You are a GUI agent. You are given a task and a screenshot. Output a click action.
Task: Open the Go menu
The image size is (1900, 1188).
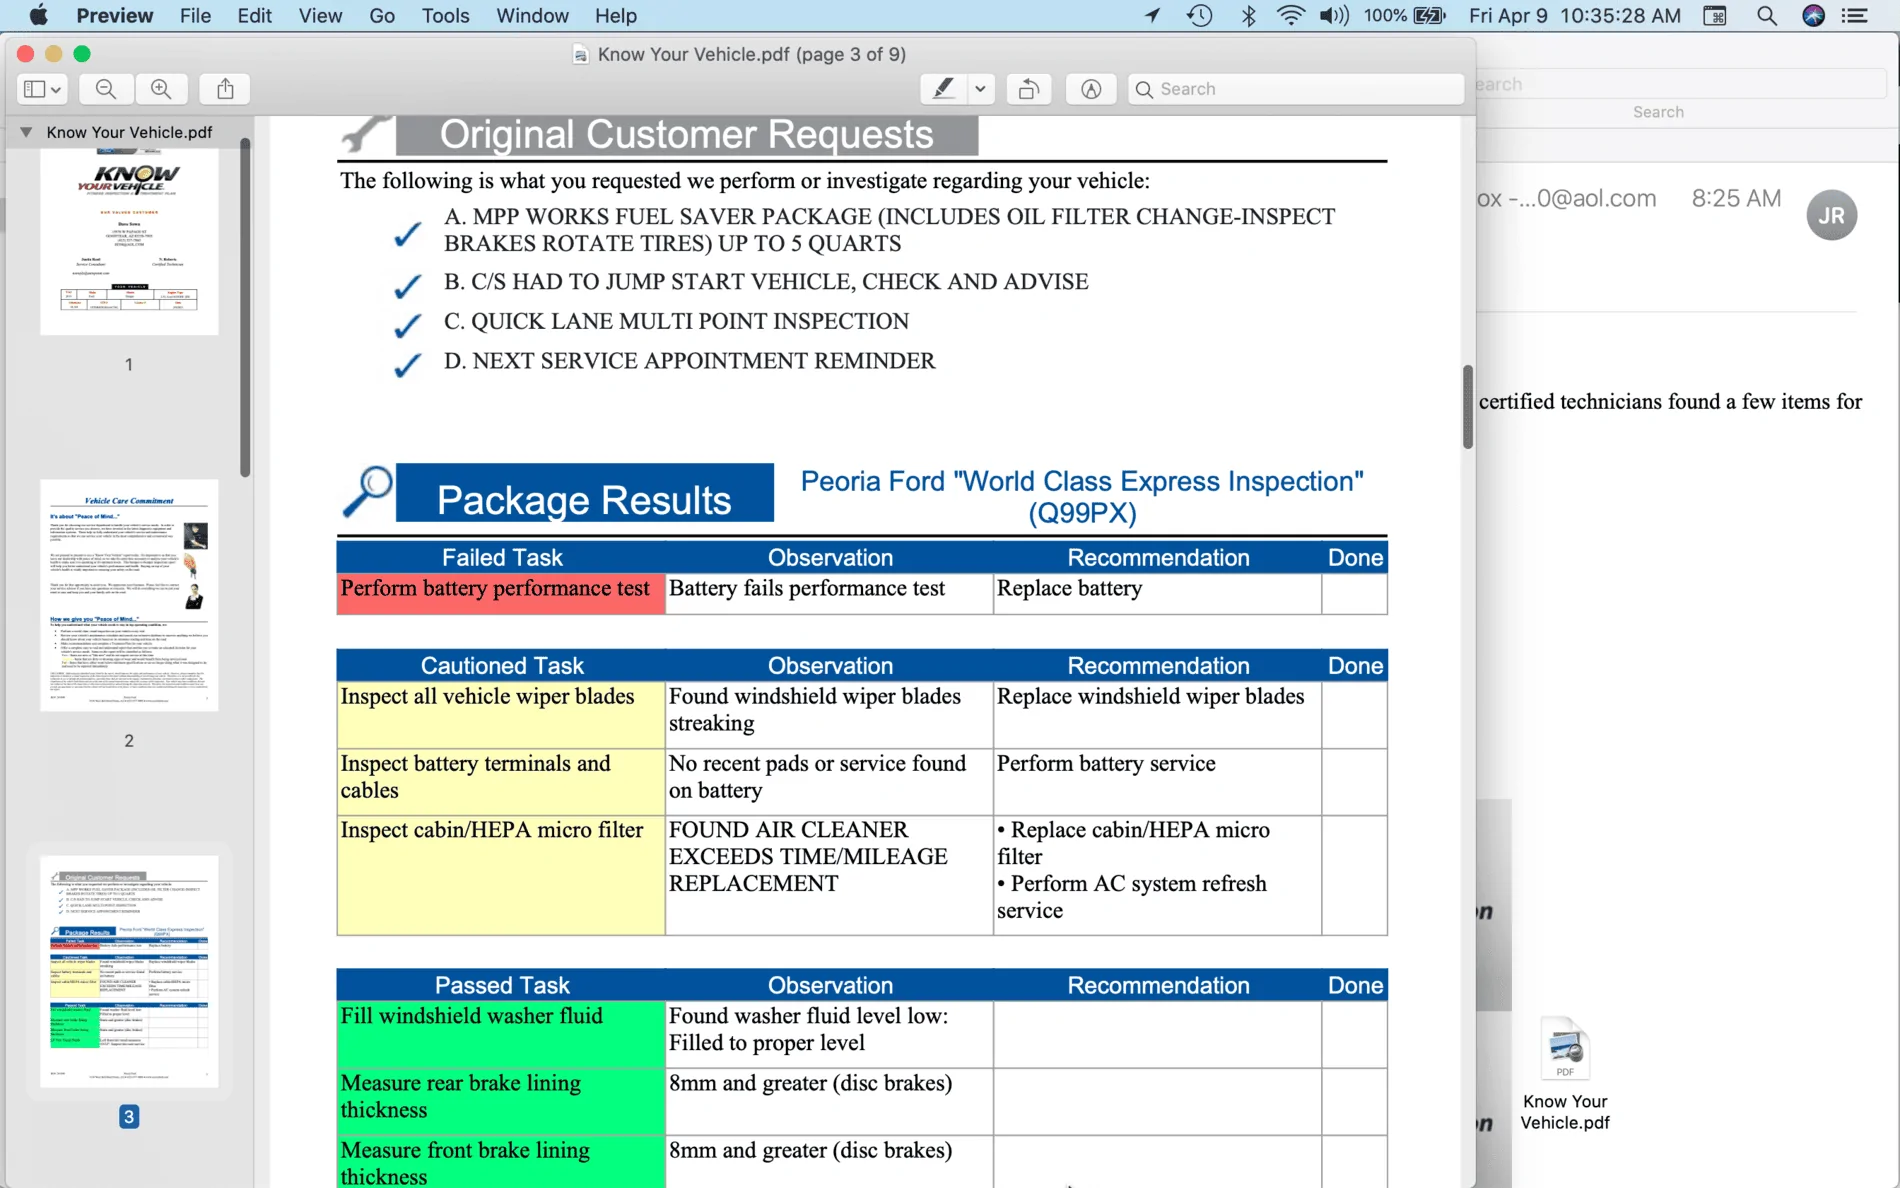tap(382, 15)
